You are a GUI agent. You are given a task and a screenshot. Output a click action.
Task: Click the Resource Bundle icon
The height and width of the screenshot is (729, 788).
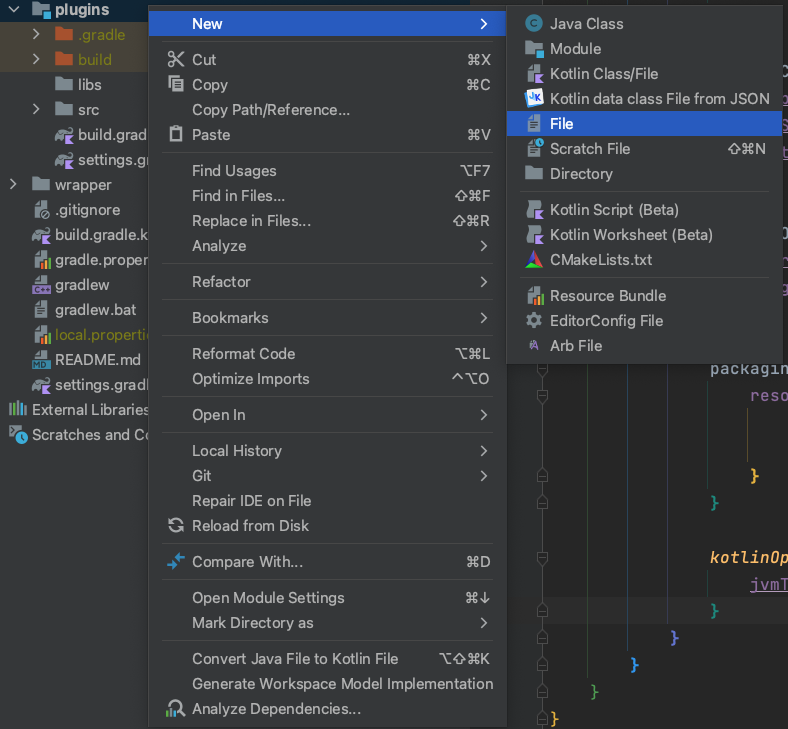[x=535, y=295]
